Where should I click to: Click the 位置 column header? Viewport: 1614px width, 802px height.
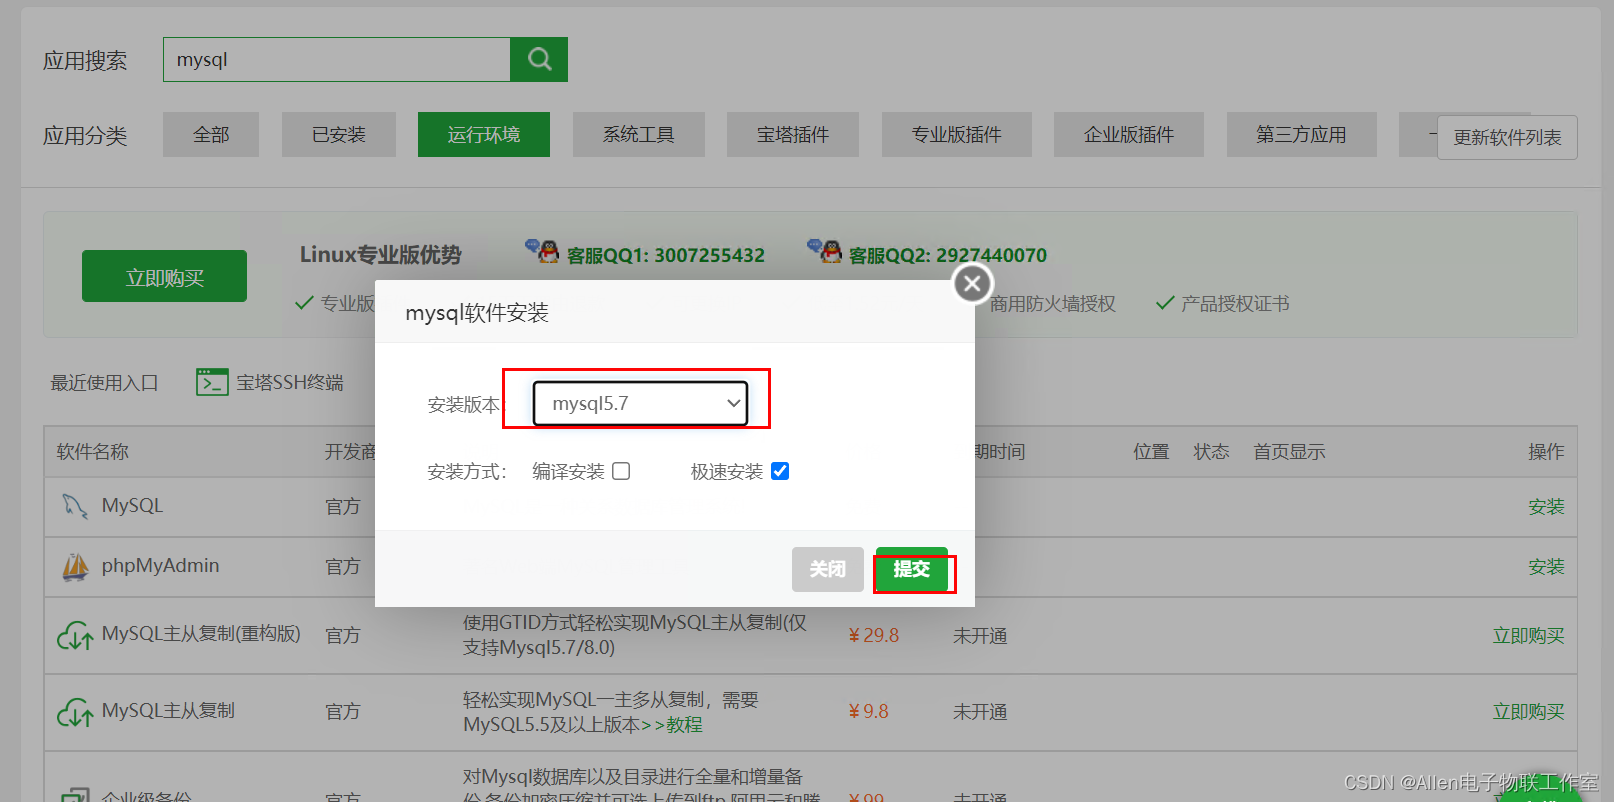pos(1151,451)
